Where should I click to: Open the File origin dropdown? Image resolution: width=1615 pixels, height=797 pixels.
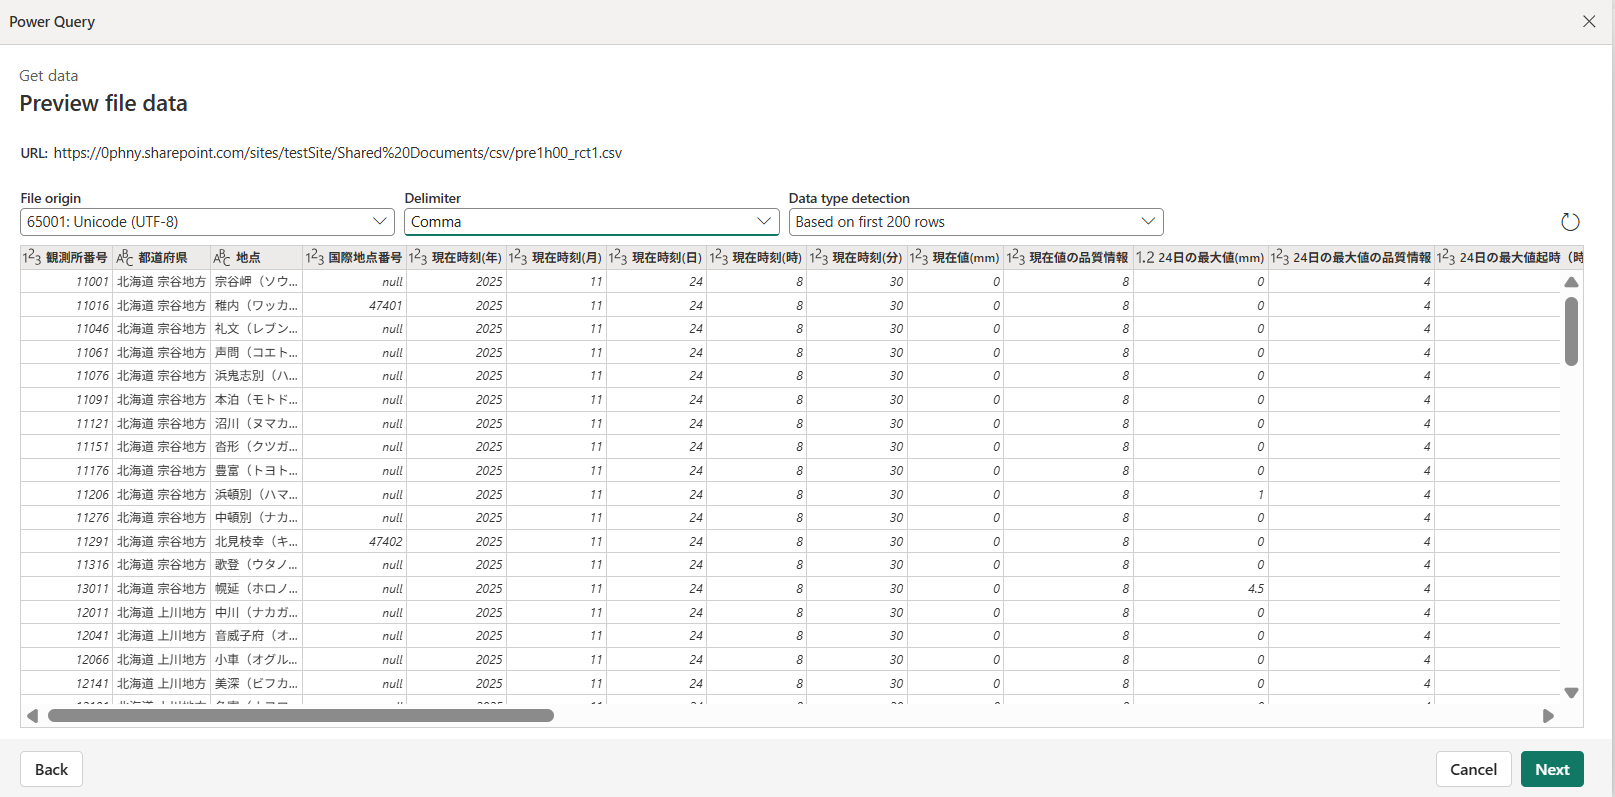(x=207, y=222)
